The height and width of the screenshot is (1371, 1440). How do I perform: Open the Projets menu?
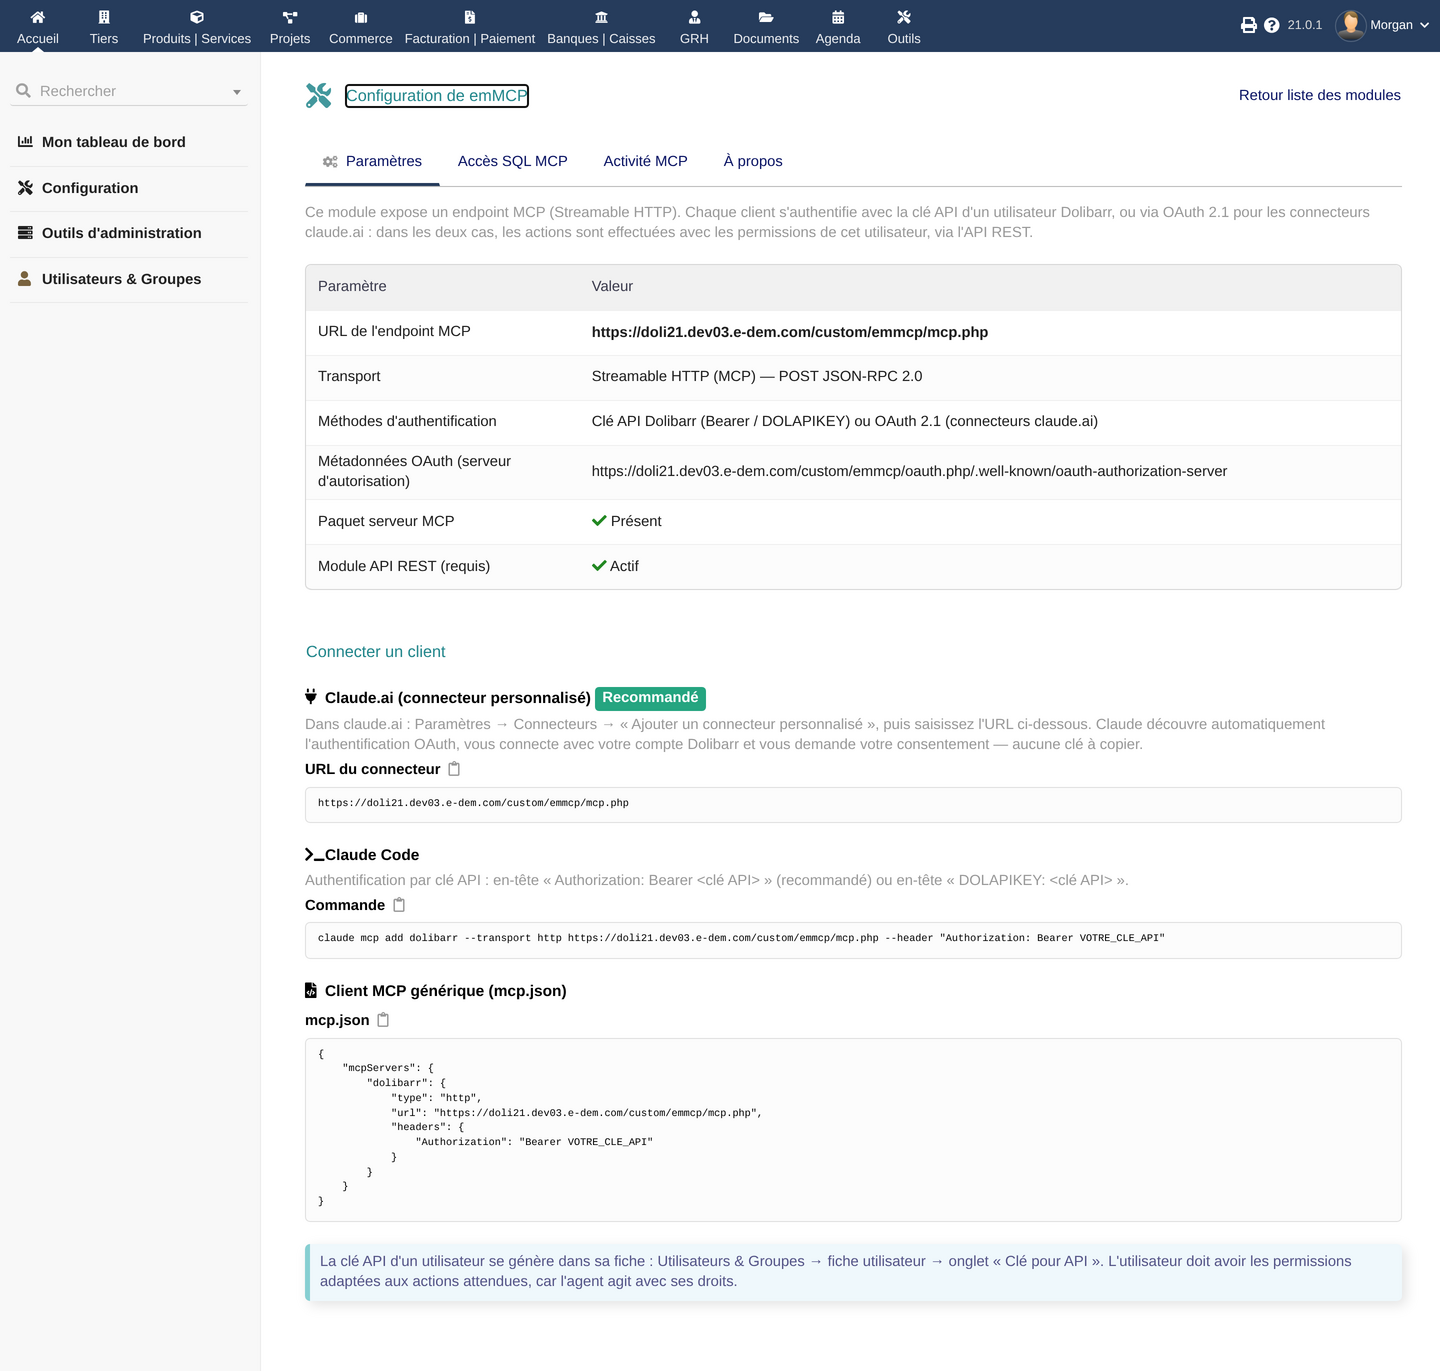[x=290, y=27]
